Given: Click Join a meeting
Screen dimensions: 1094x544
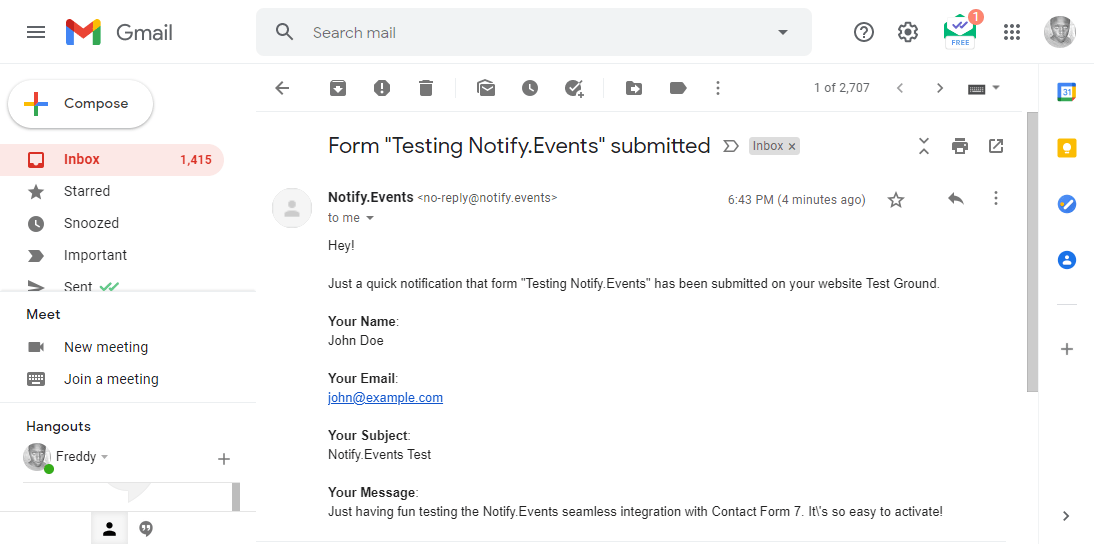Looking at the screenshot, I should point(112,379).
